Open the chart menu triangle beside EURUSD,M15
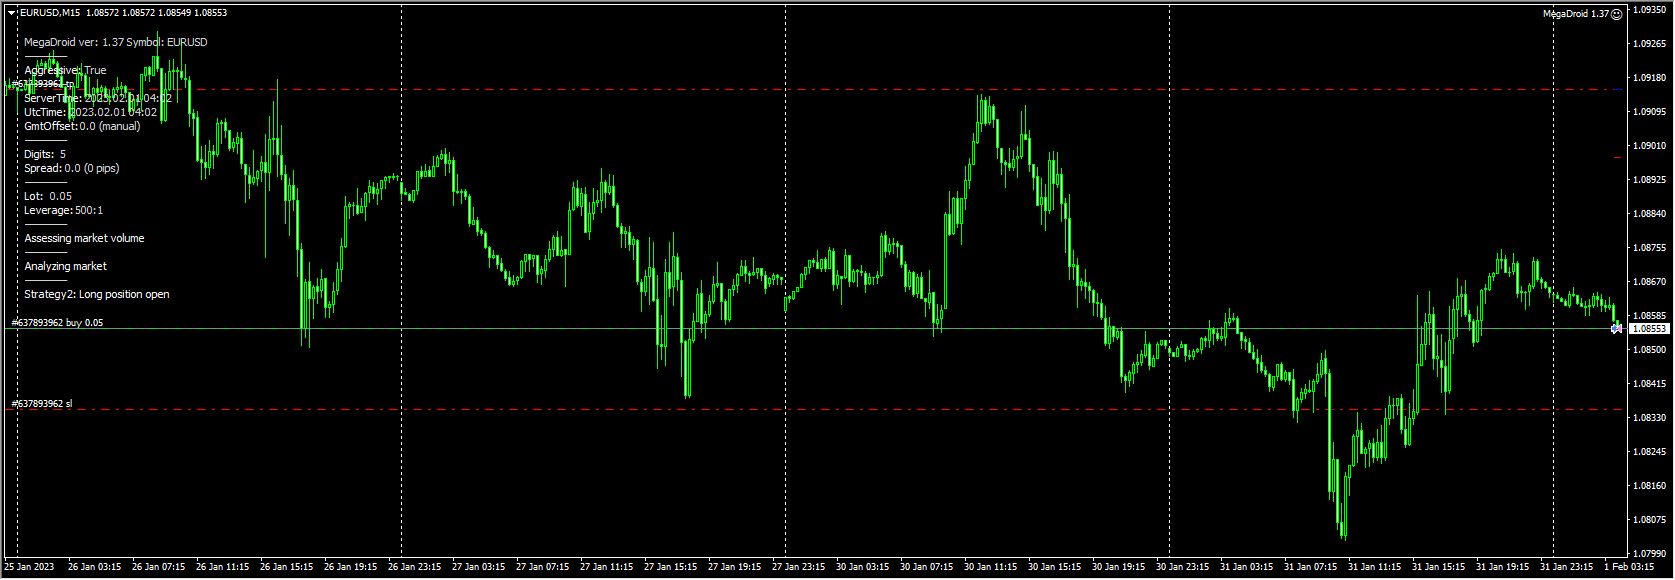1675x580 pixels. coord(11,13)
